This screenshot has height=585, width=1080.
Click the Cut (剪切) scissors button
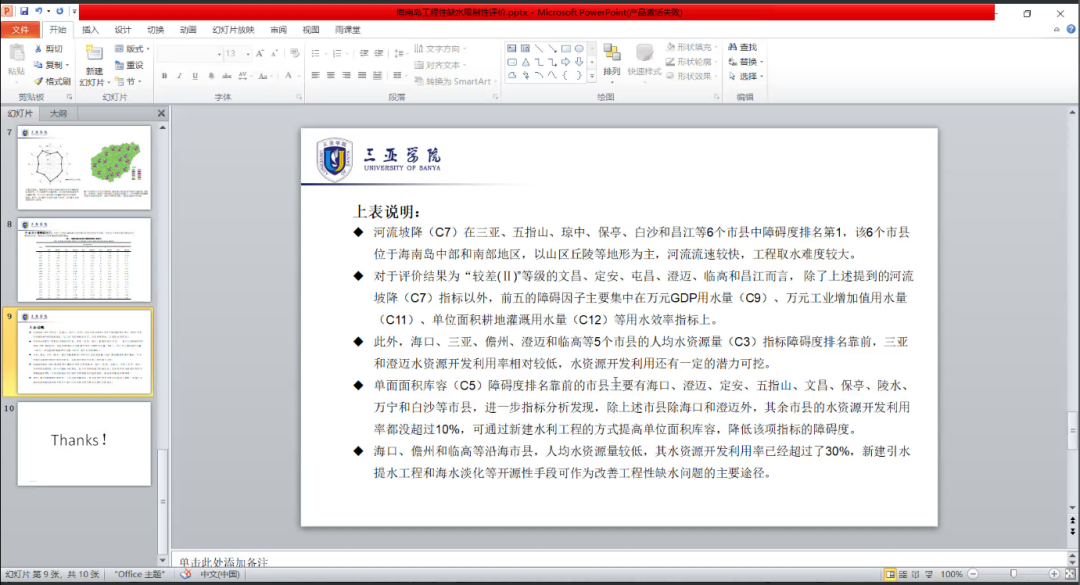(47, 48)
